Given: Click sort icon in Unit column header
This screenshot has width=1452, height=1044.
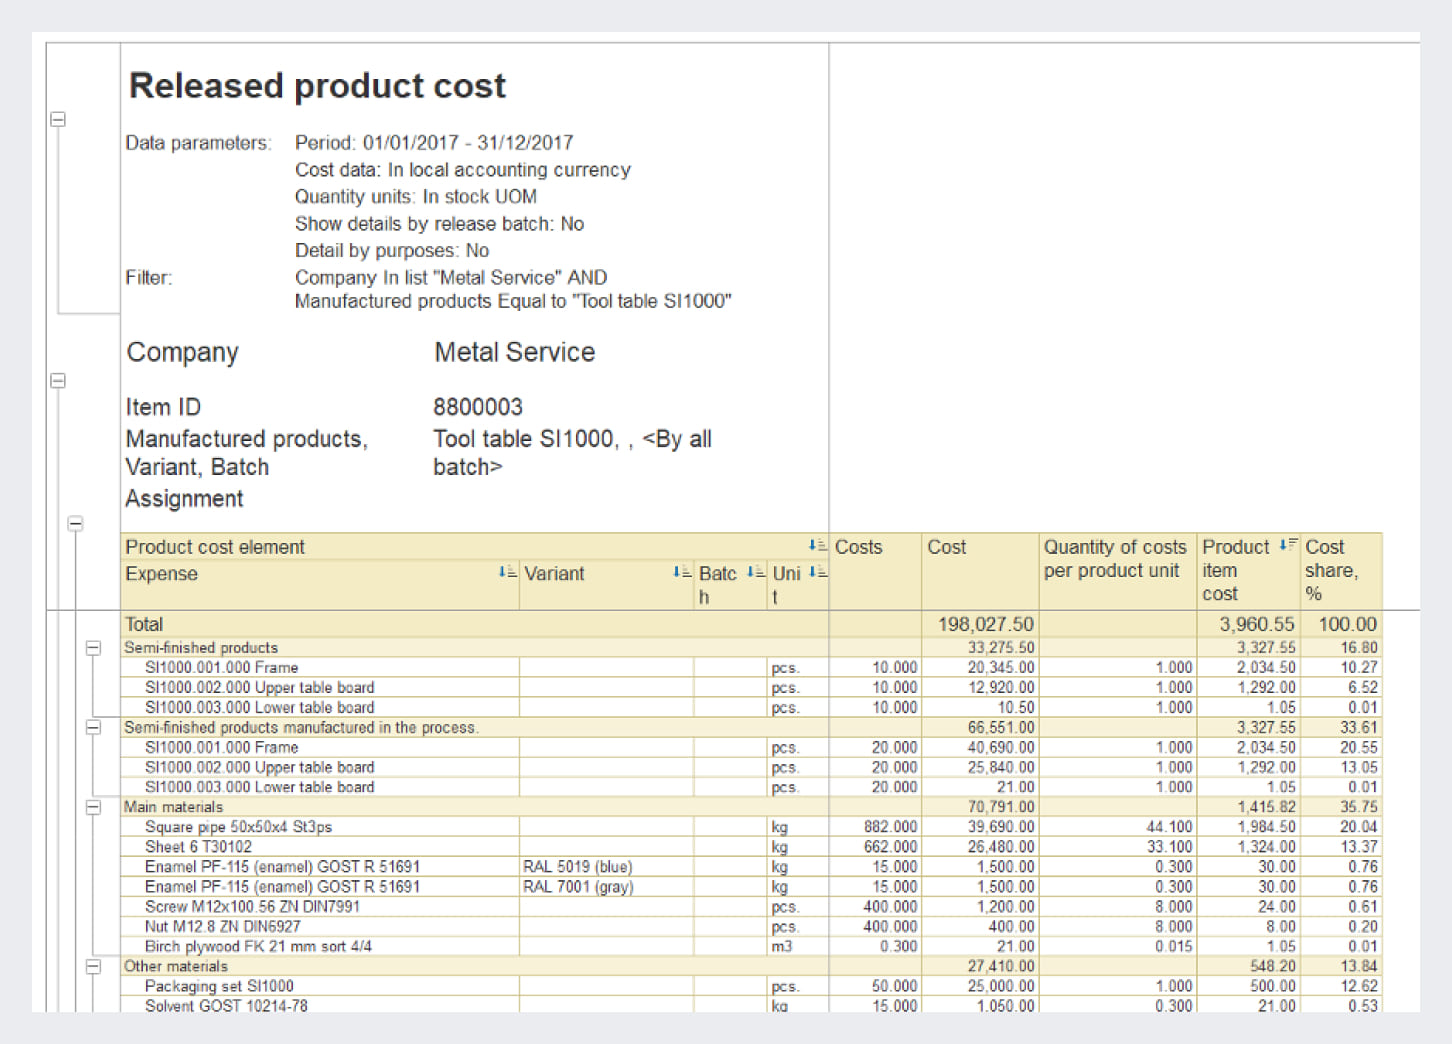Looking at the screenshot, I should (817, 572).
